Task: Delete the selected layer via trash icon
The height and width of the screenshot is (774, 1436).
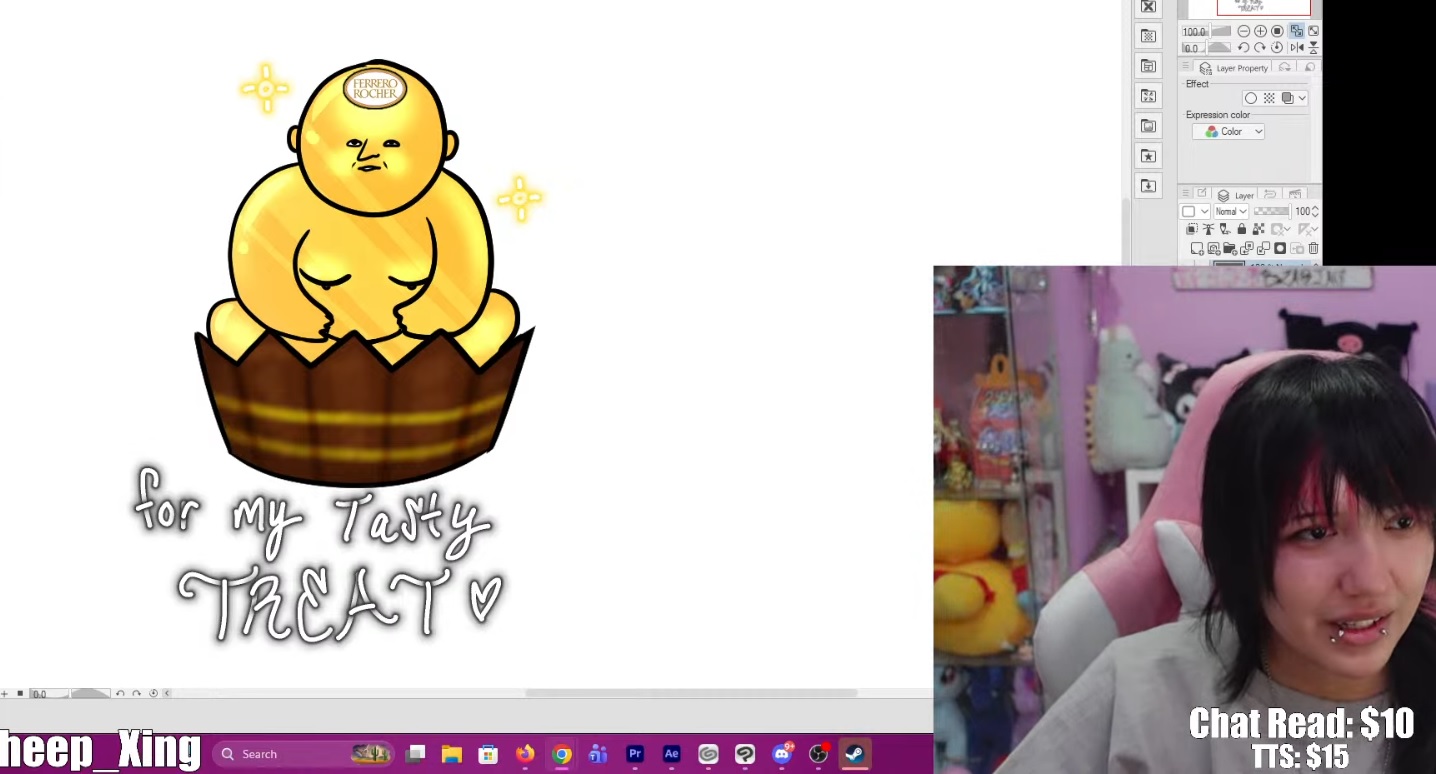Action: point(1313,249)
